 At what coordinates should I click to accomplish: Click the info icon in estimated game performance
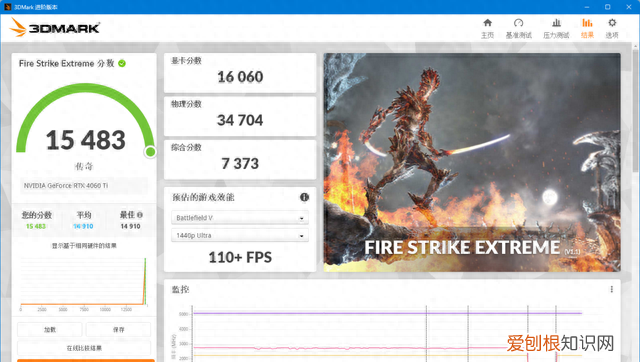pyautogui.click(x=304, y=197)
